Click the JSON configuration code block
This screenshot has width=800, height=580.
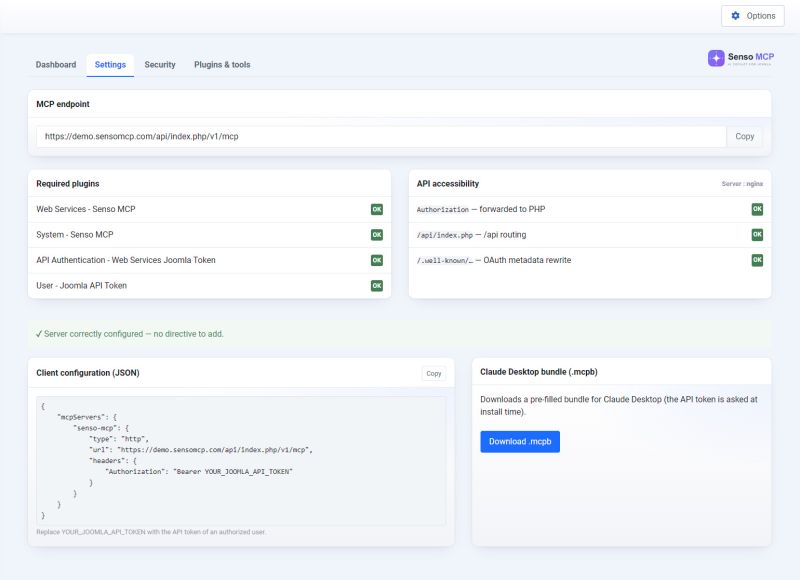coord(241,461)
